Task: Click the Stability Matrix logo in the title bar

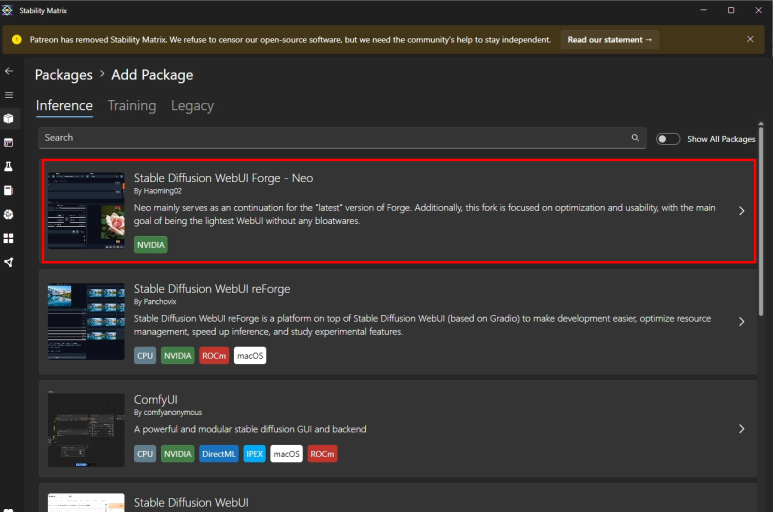Action: point(7,10)
